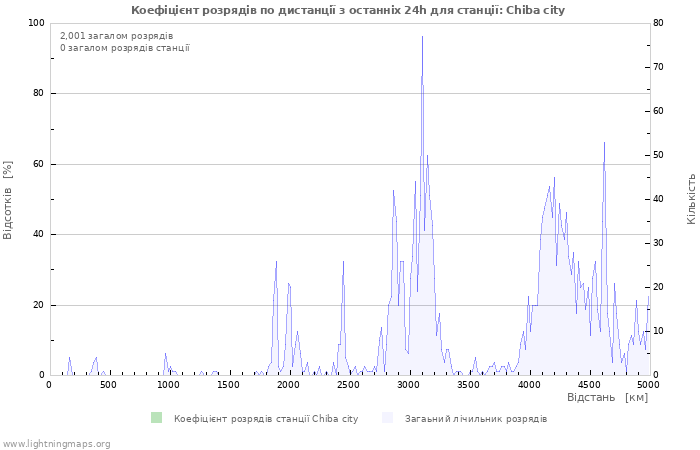The image size is (700, 450).
Task: Click the tallest peak near 3100 km
Action: click(422, 37)
